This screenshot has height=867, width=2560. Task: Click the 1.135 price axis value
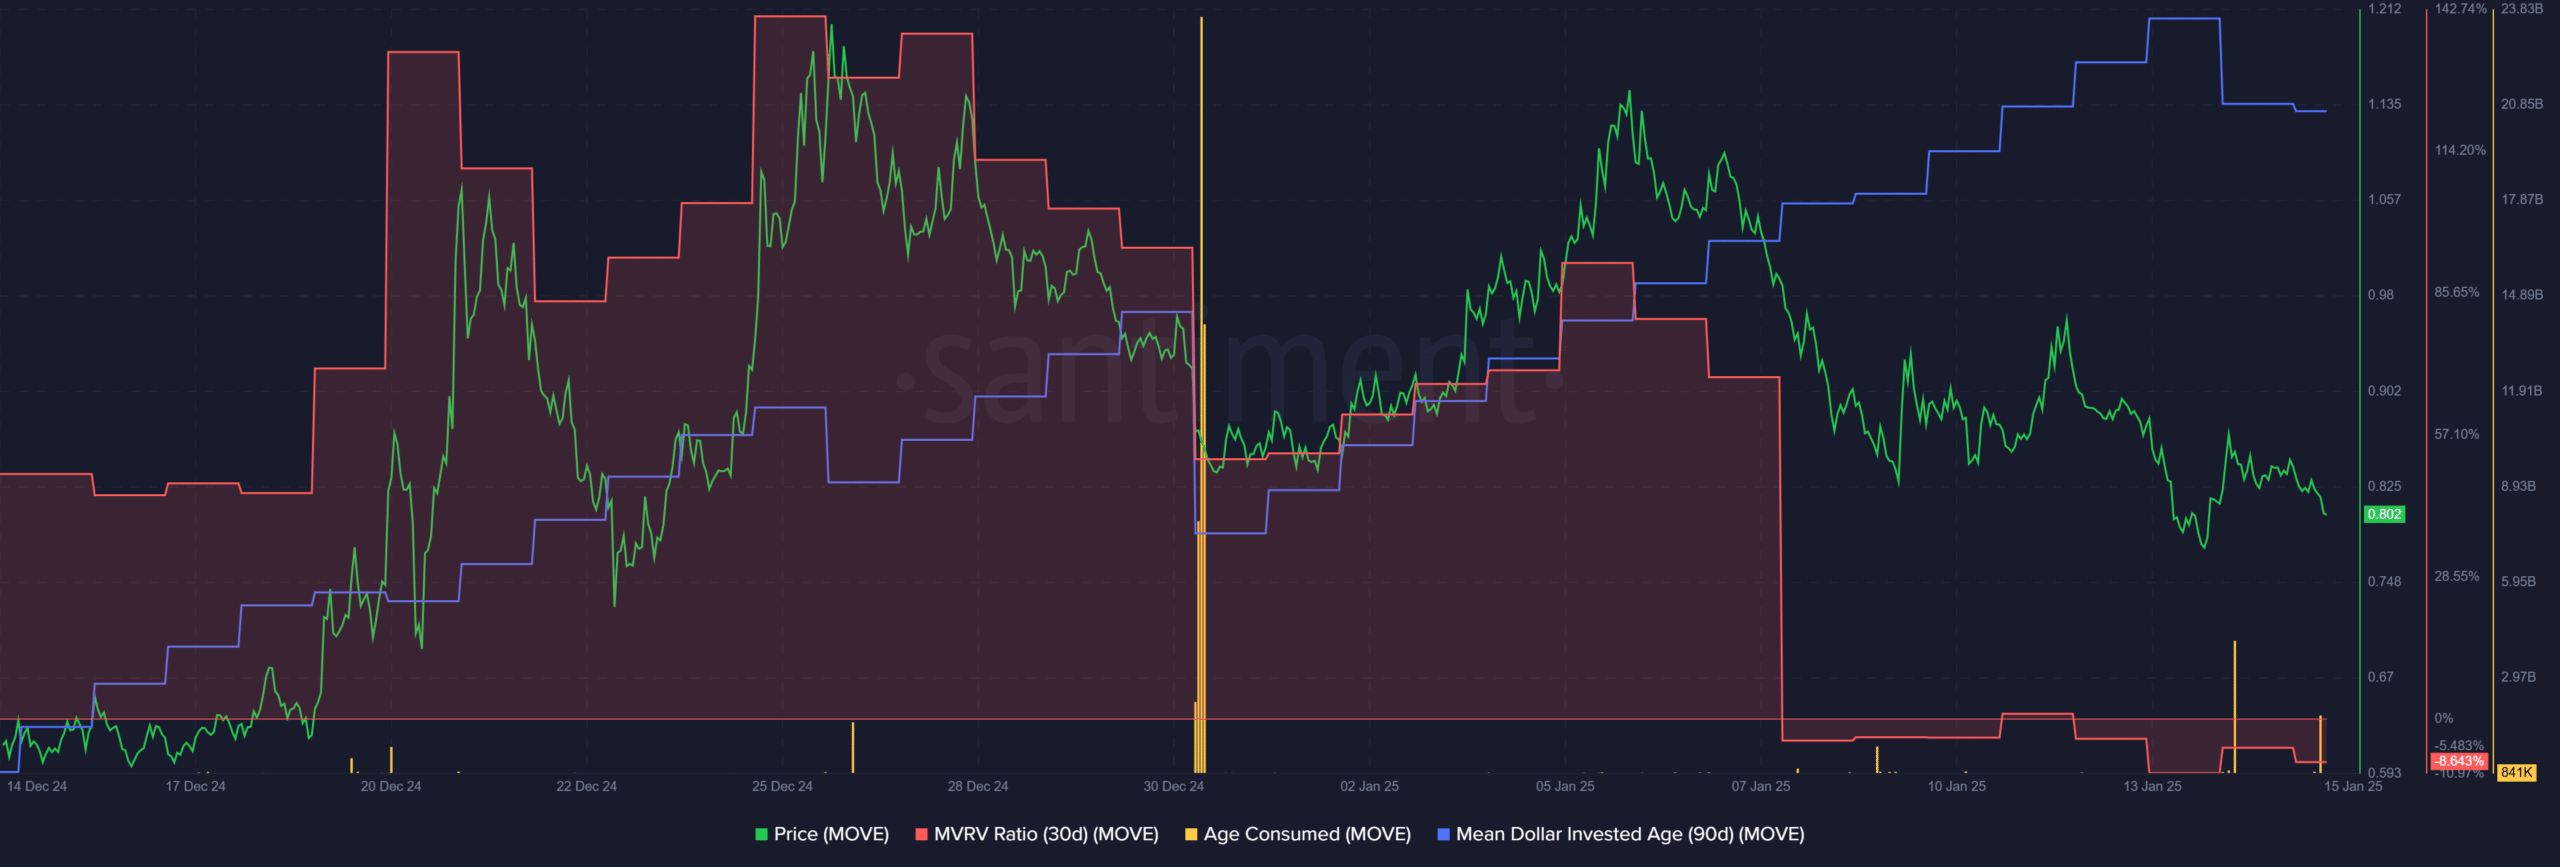[x=2384, y=104]
